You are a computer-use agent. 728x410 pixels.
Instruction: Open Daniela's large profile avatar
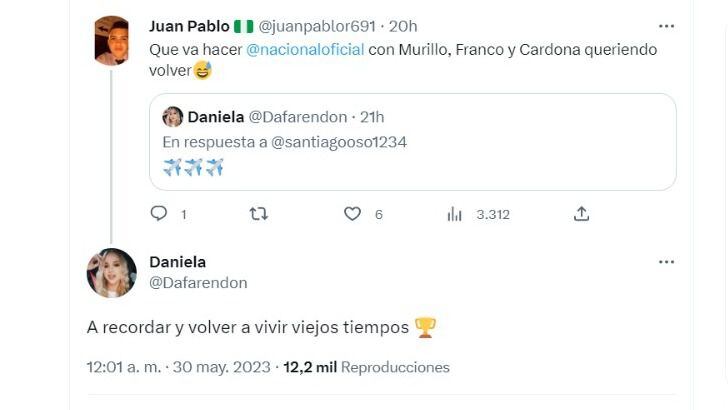(x=112, y=273)
